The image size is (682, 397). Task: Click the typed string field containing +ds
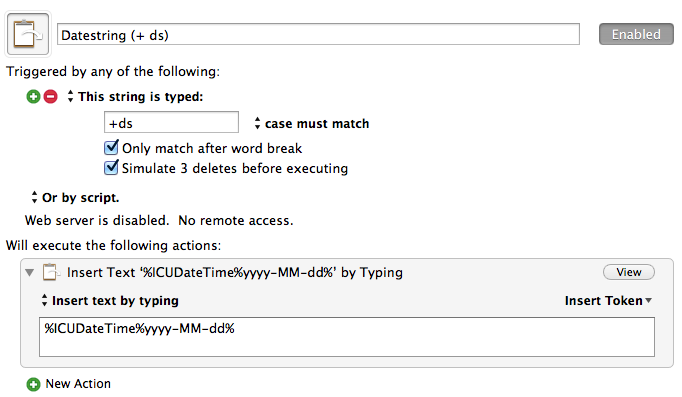(171, 122)
